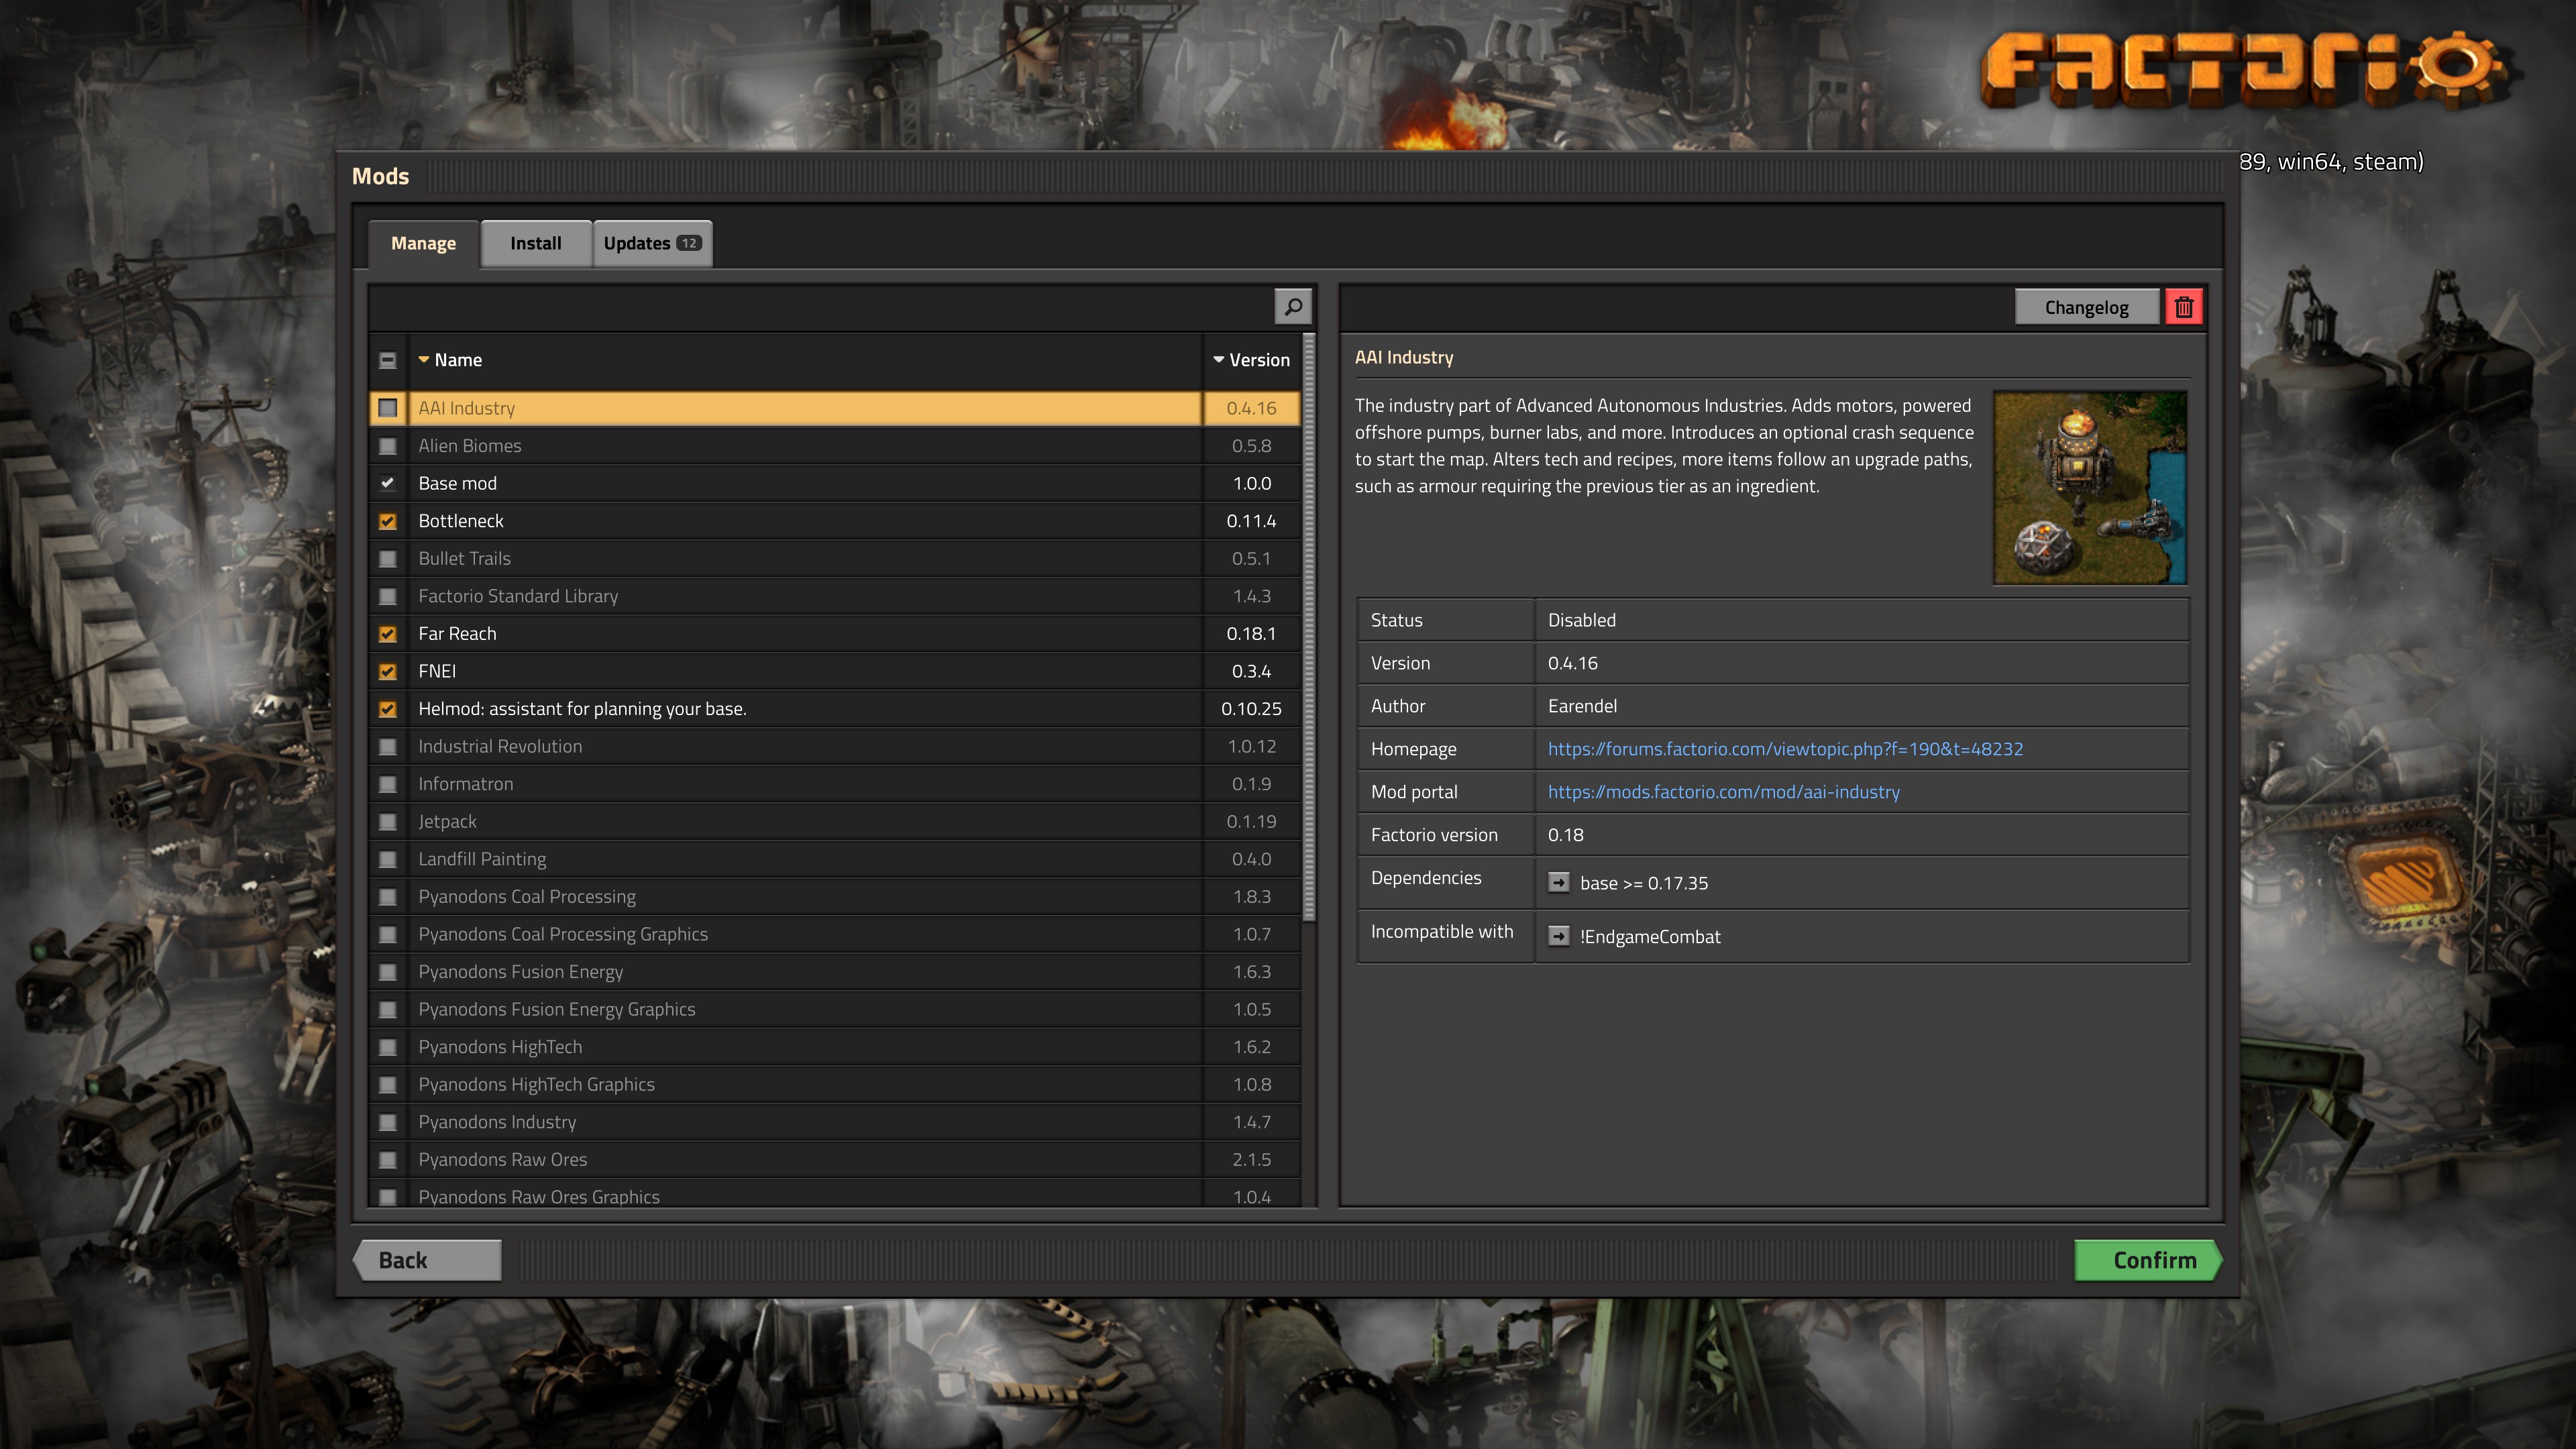
Task: Click the AAI Industry thumbnail image
Action: tap(2090, 487)
